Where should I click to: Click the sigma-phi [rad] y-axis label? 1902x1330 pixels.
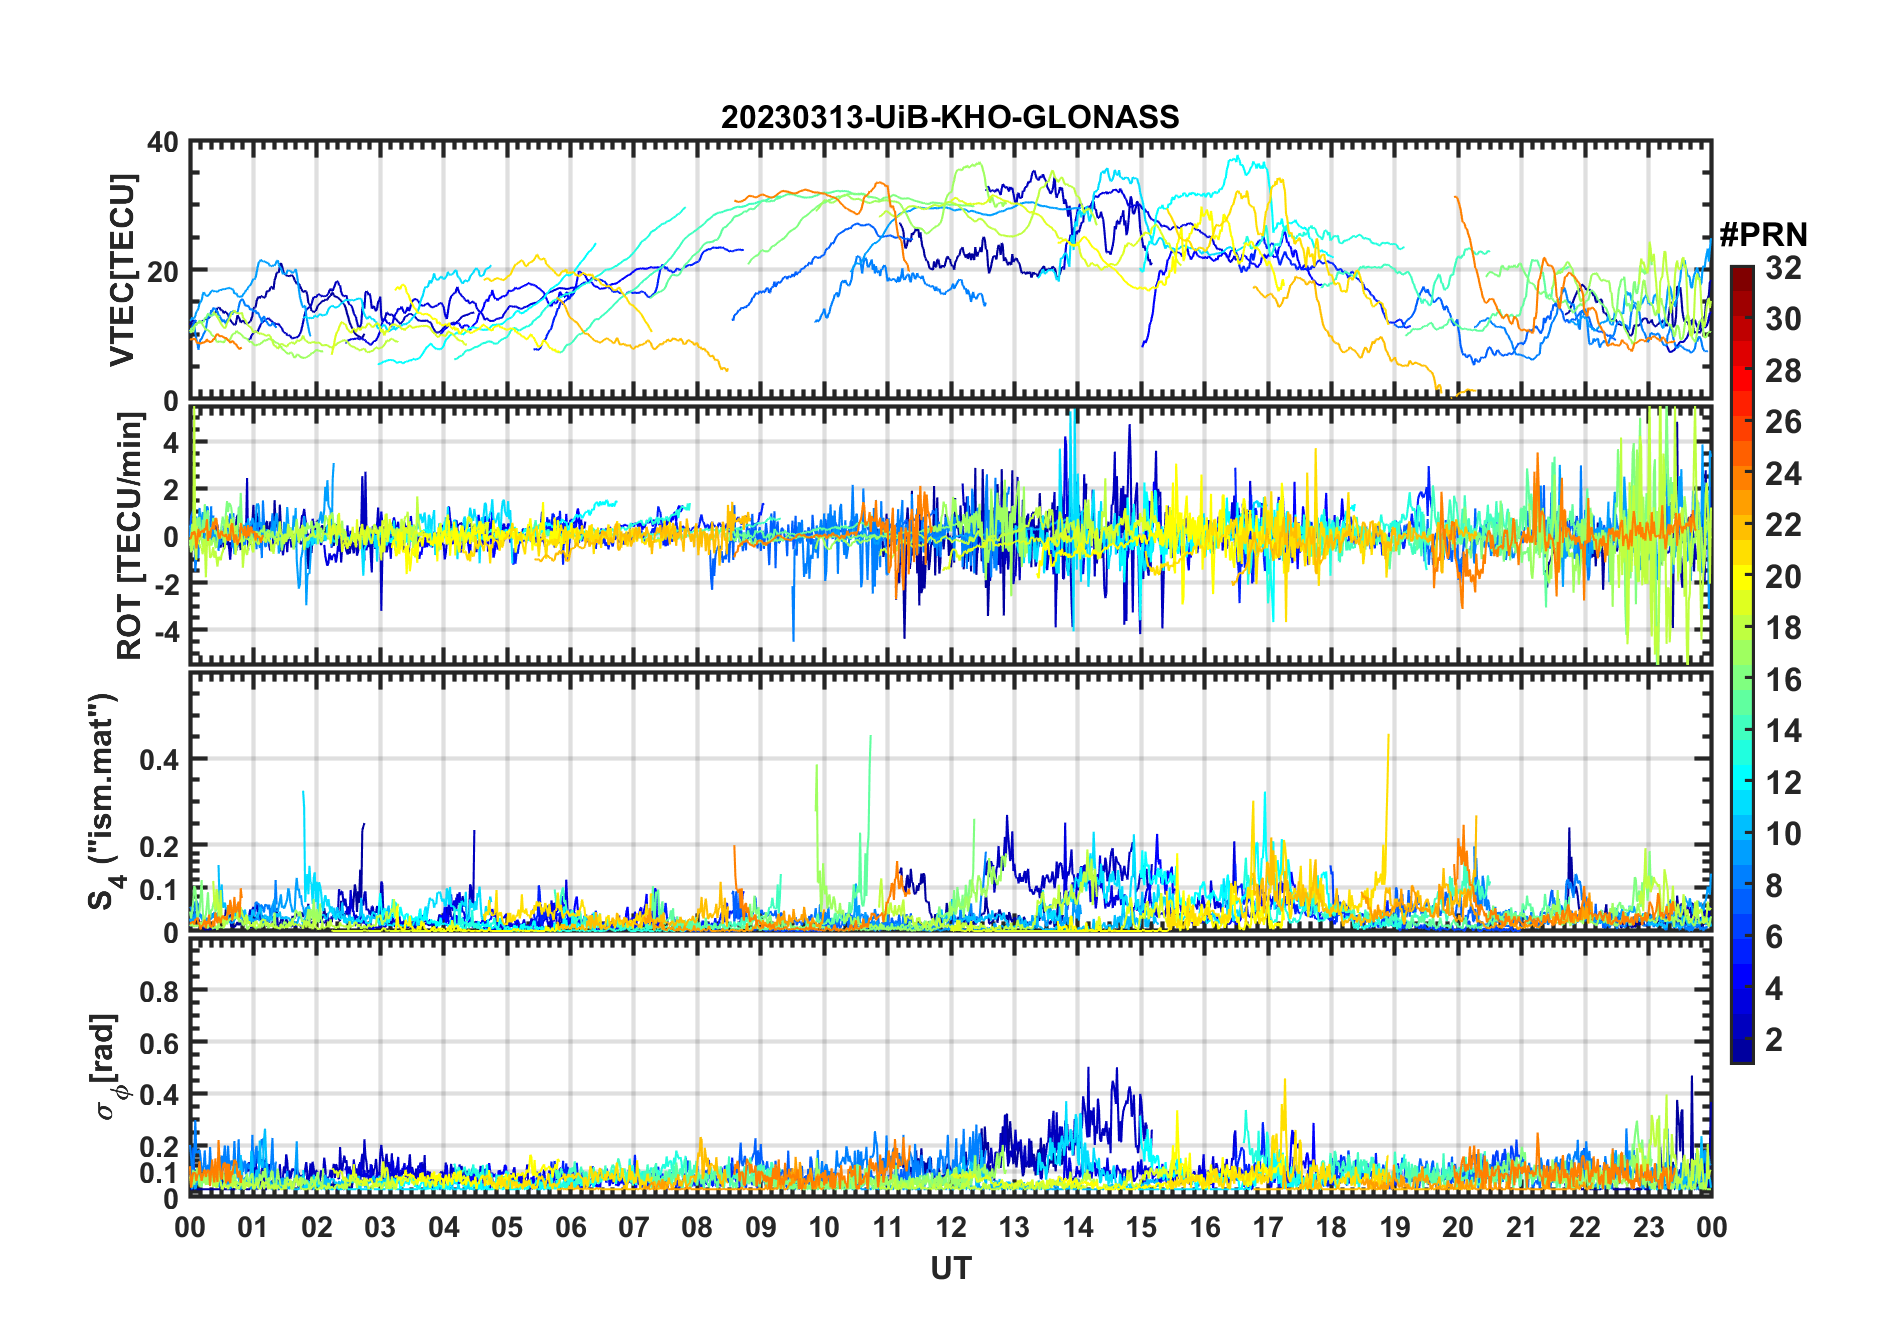106,1067
